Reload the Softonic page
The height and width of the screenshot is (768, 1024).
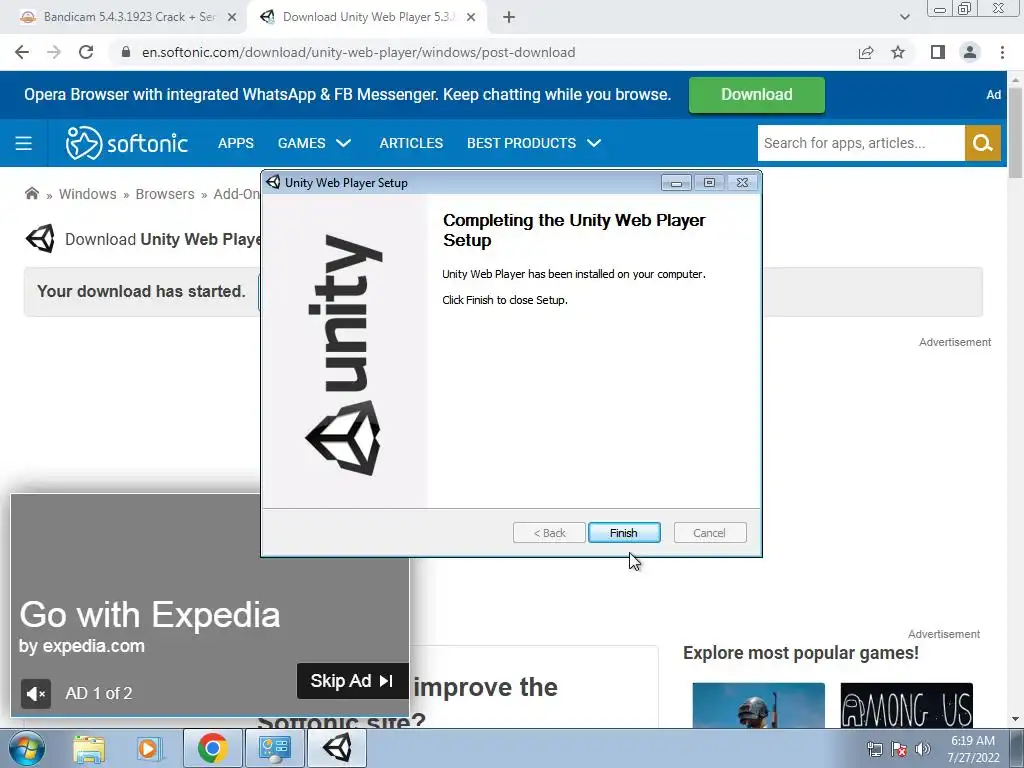point(86,52)
